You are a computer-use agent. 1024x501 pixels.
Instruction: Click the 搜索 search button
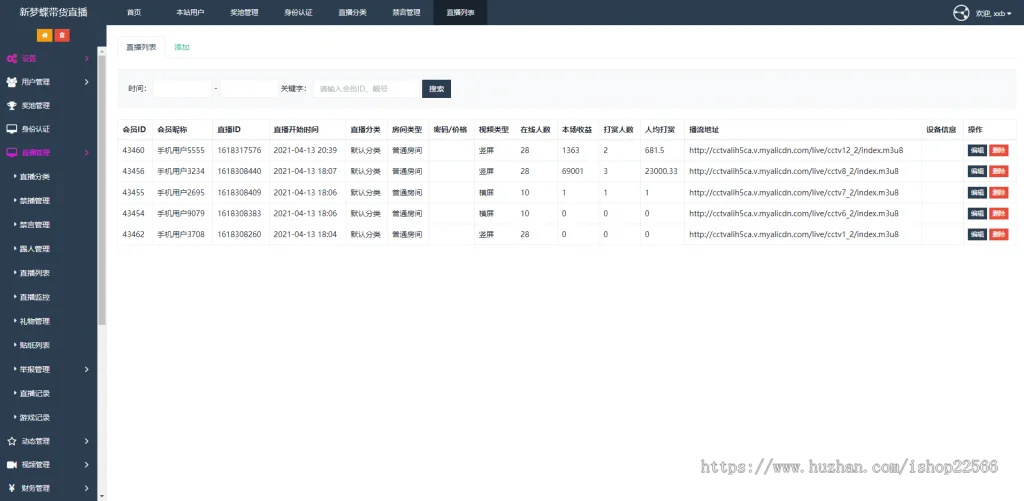436,89
